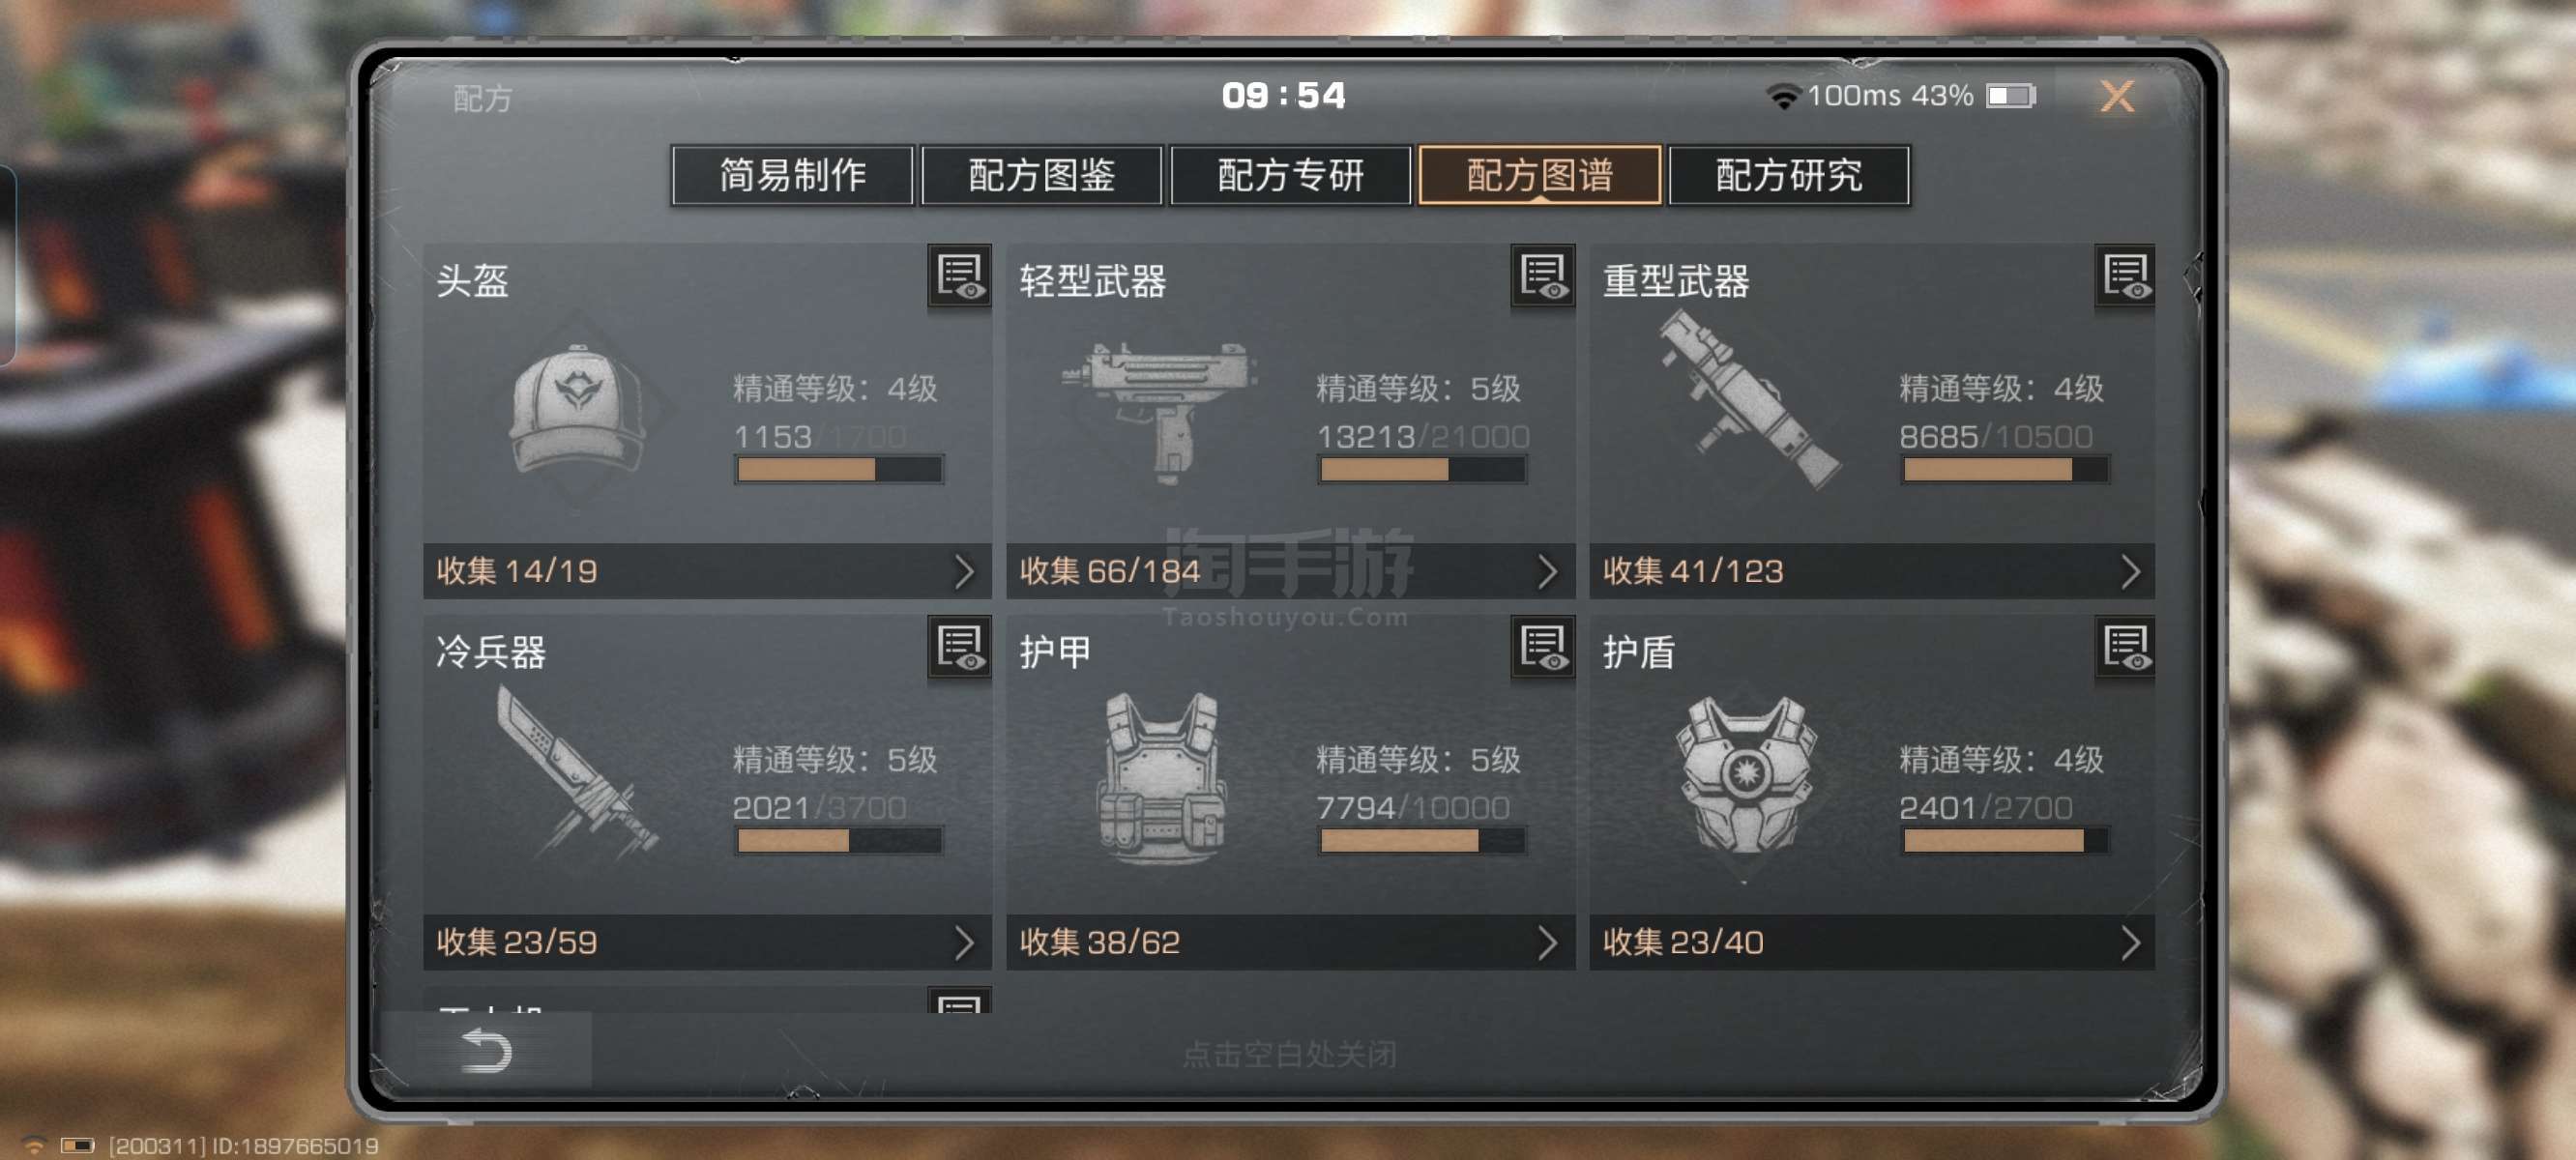This screenshot has height=1160, width=2576.
Task: Close the recipe panel with orange X
Action: point(2116,96)
